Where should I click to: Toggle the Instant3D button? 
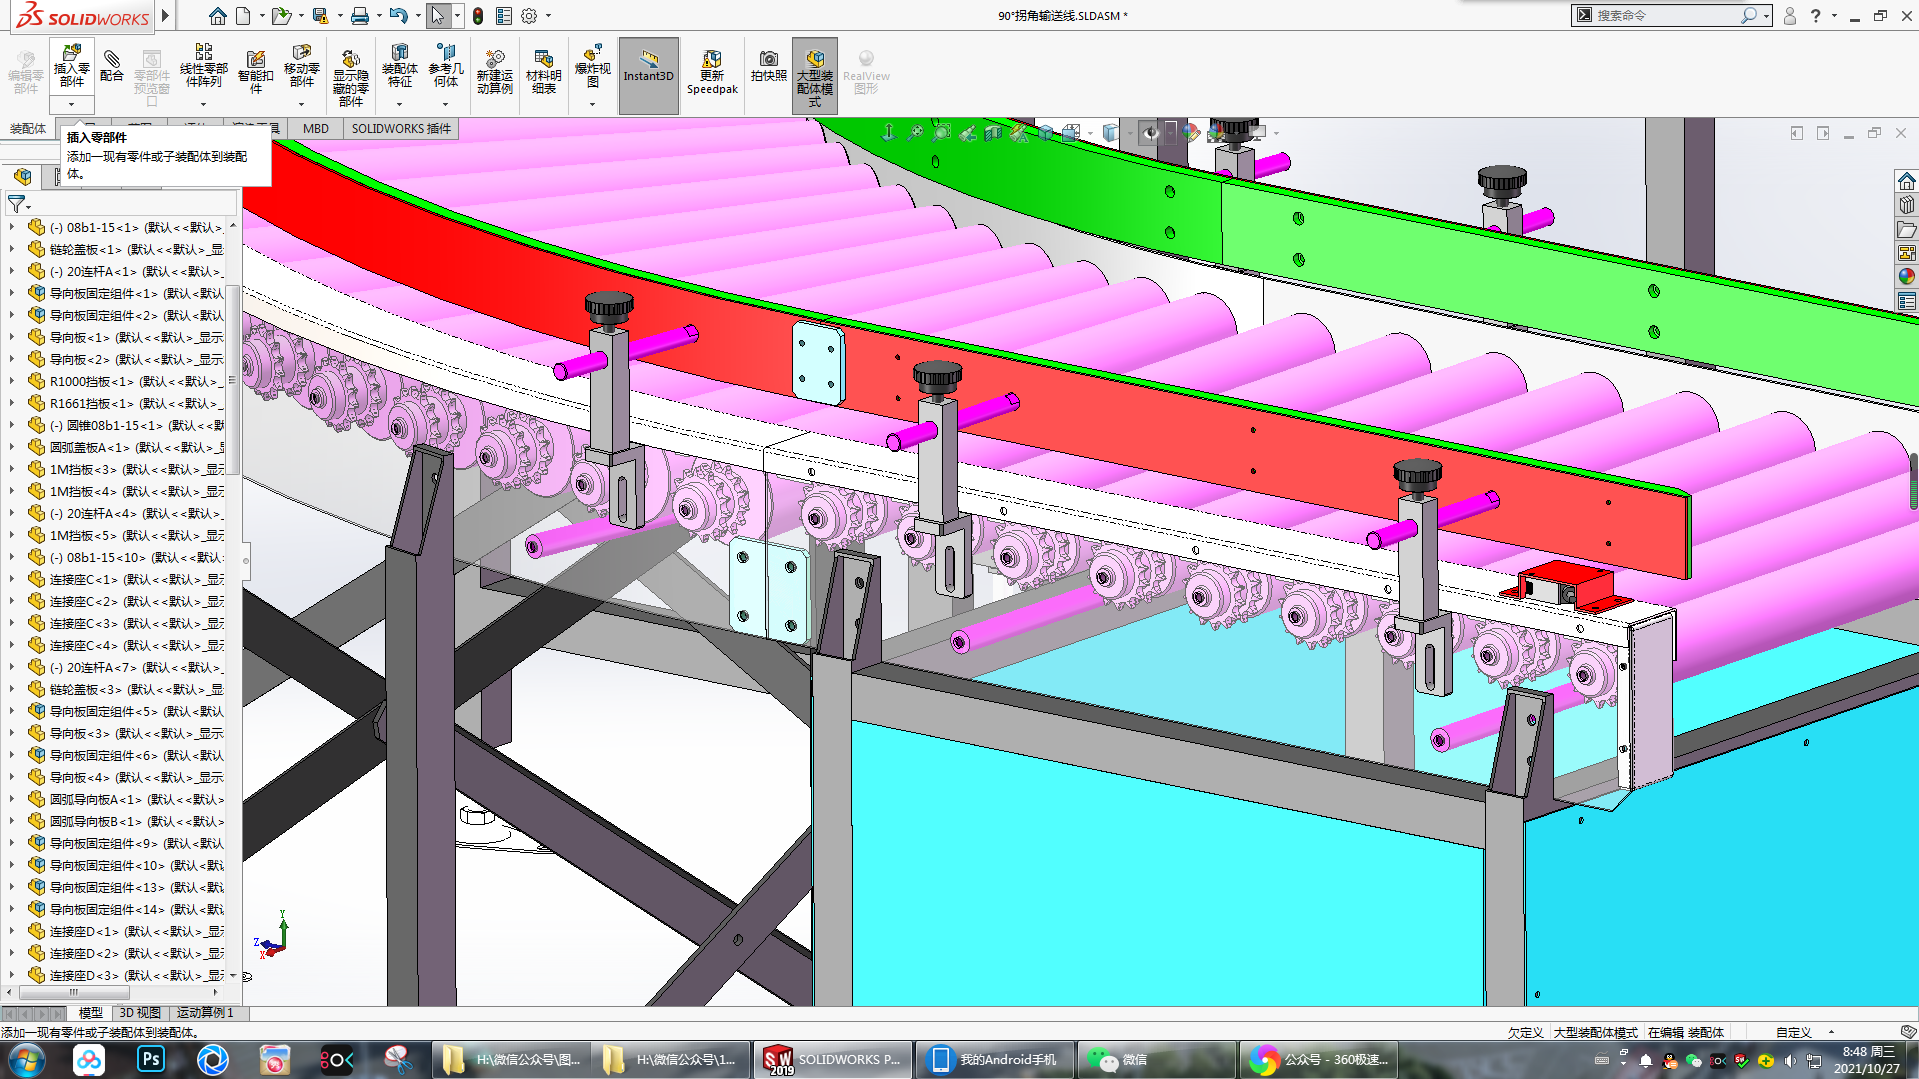point(649,75)
